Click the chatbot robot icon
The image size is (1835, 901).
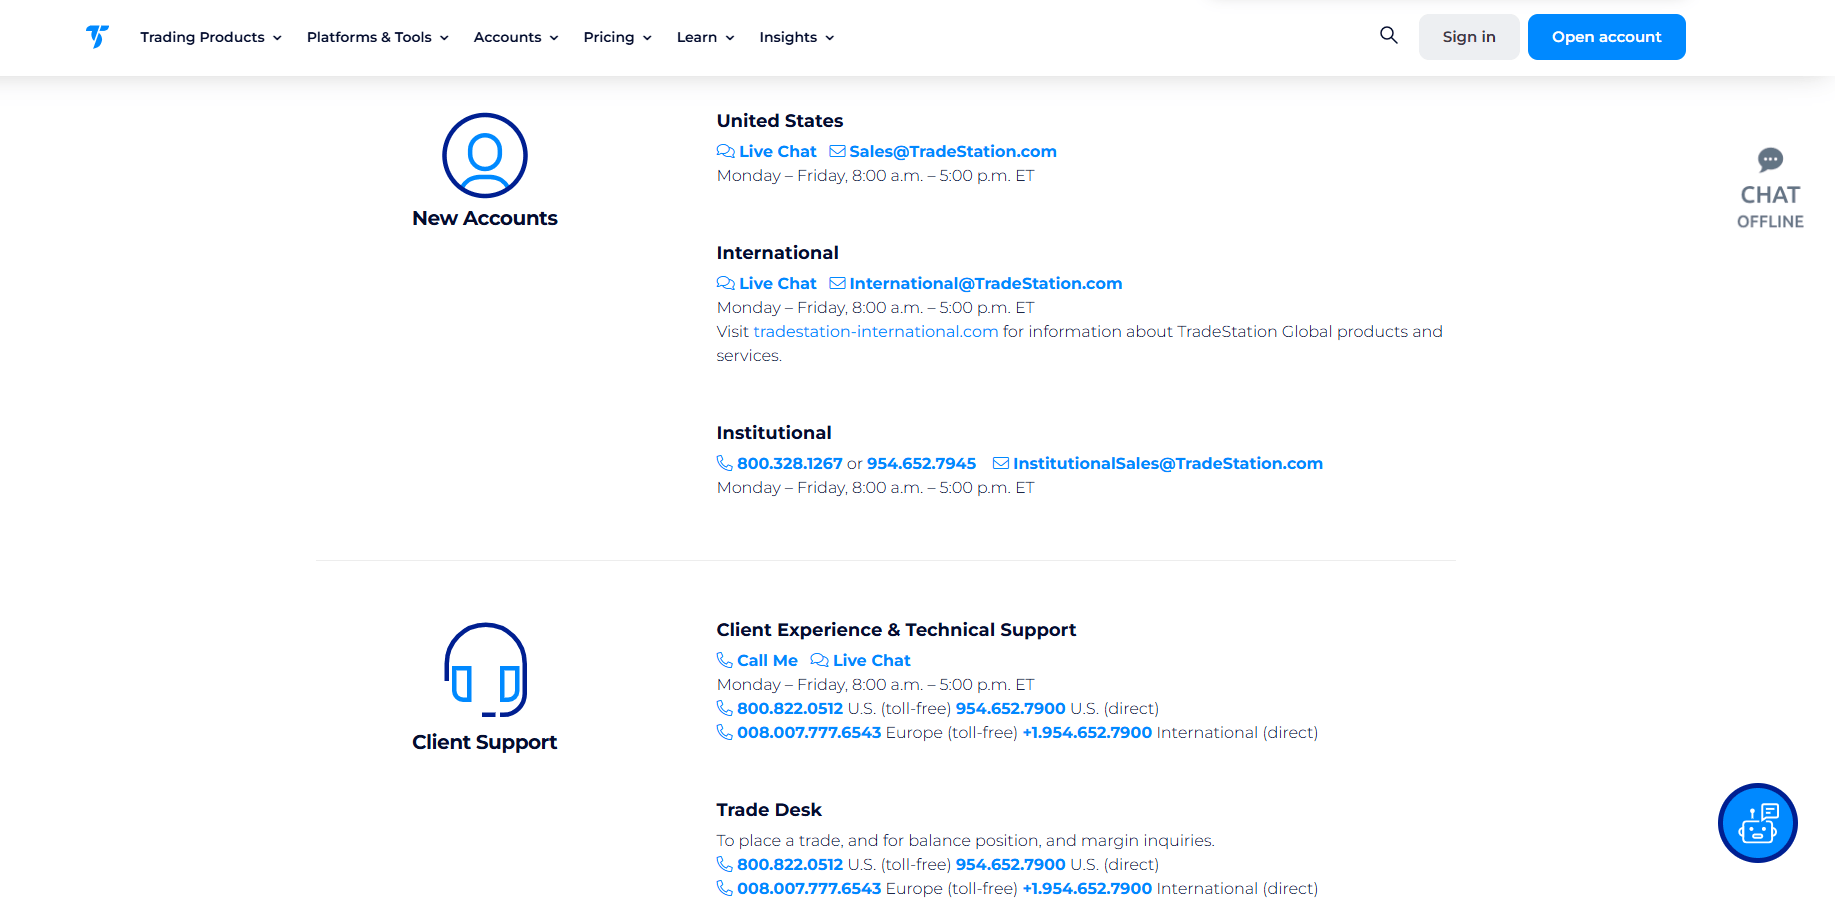1757,823
